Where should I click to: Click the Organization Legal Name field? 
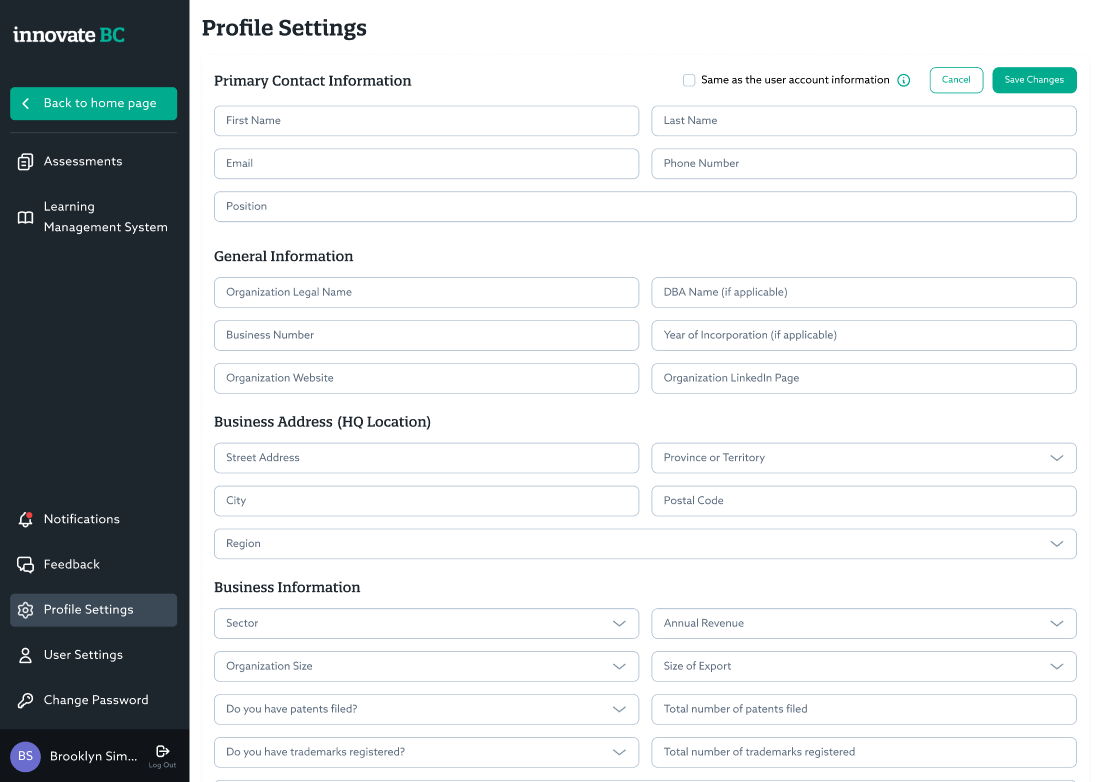point(426,293)
